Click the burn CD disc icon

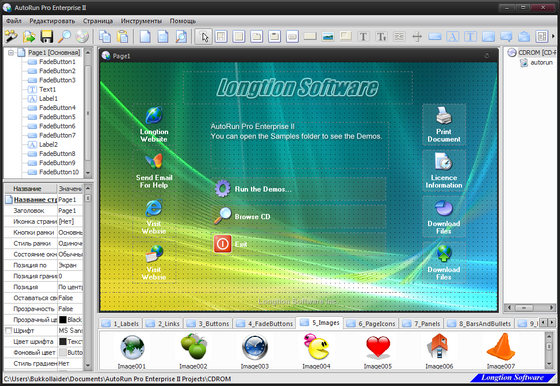coord(82,36)
